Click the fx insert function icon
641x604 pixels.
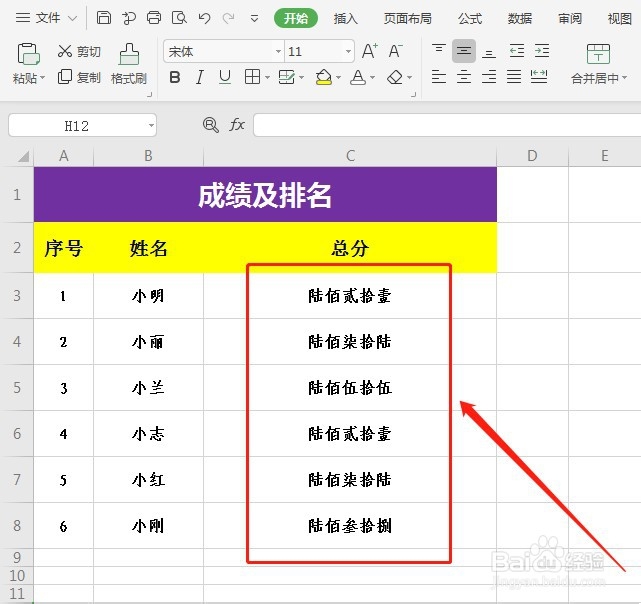click(x=237, y=125)
